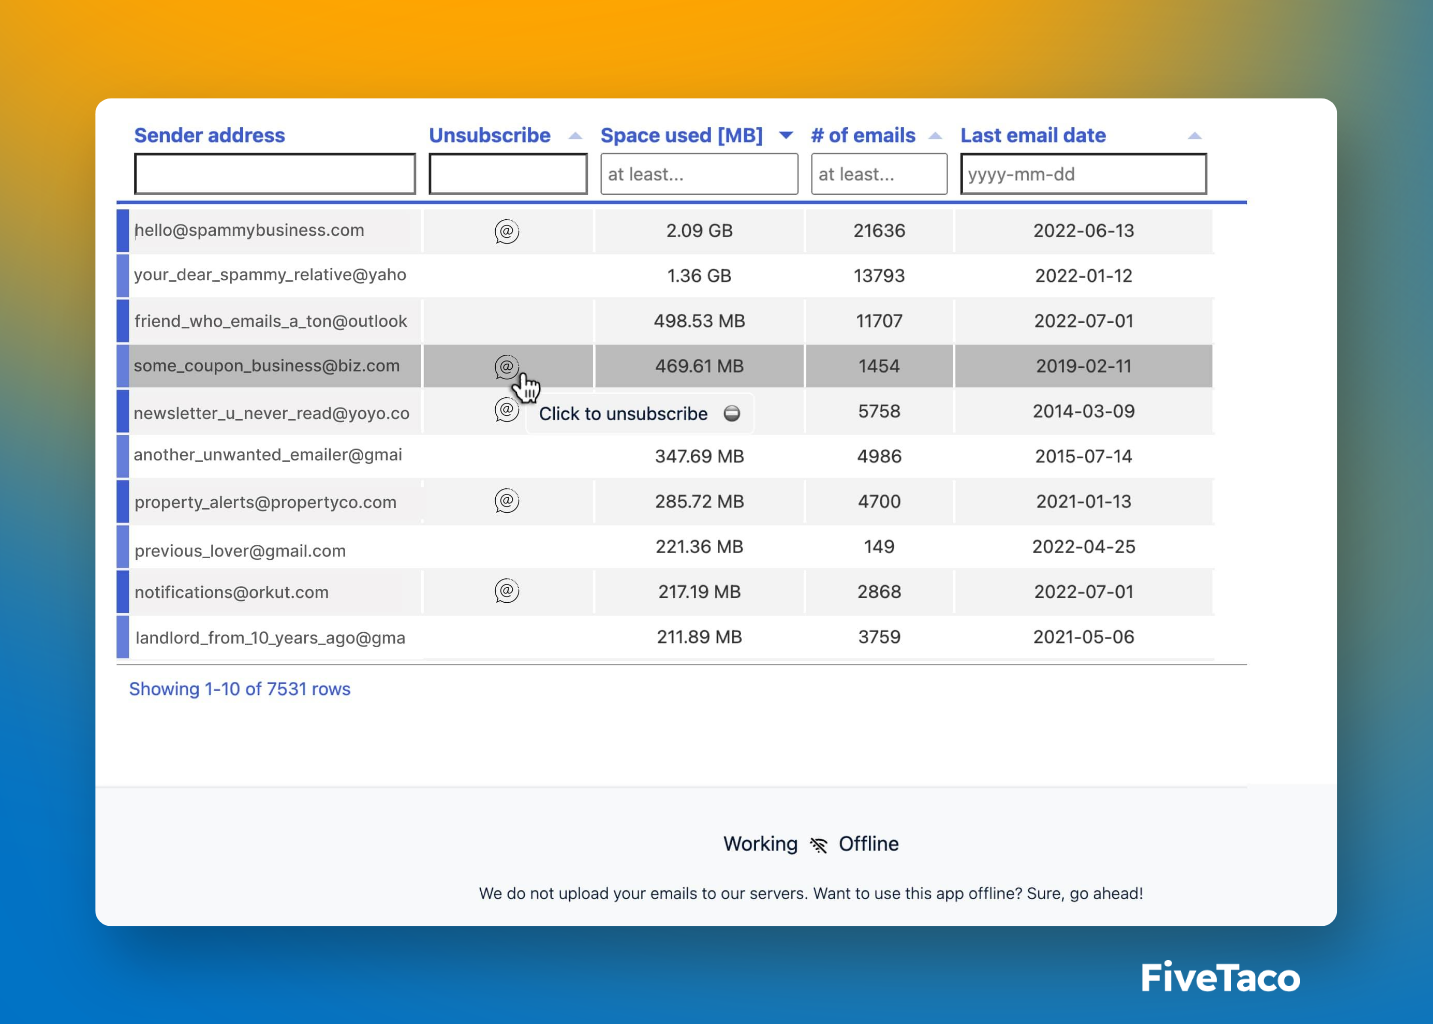Click the 498.53 MB cell
The width and height of the screenshot is (1433, 1024).
[x=699, y=321]
